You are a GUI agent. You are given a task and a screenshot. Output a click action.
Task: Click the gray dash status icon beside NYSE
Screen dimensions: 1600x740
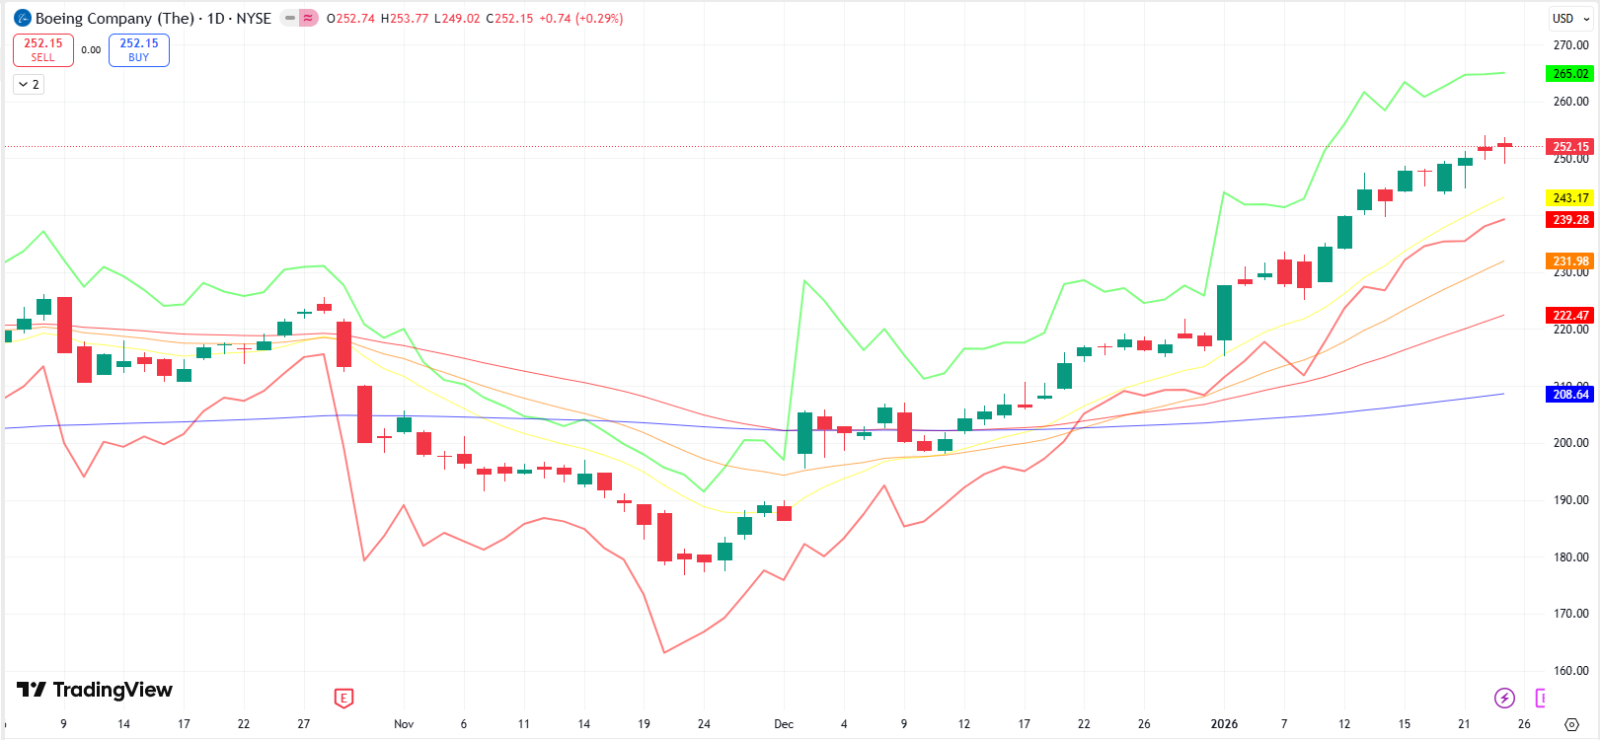(x=290, y=18)
